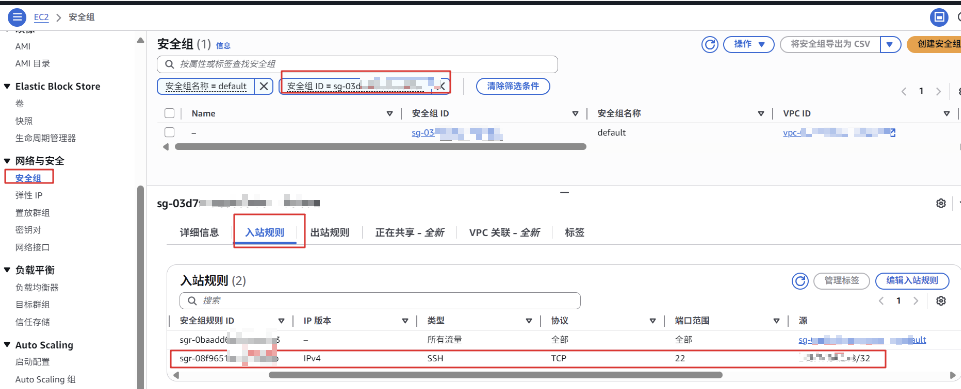961x389 pixels.
Task: Click 编辑入站规则 button
Action: click(912, 281)
